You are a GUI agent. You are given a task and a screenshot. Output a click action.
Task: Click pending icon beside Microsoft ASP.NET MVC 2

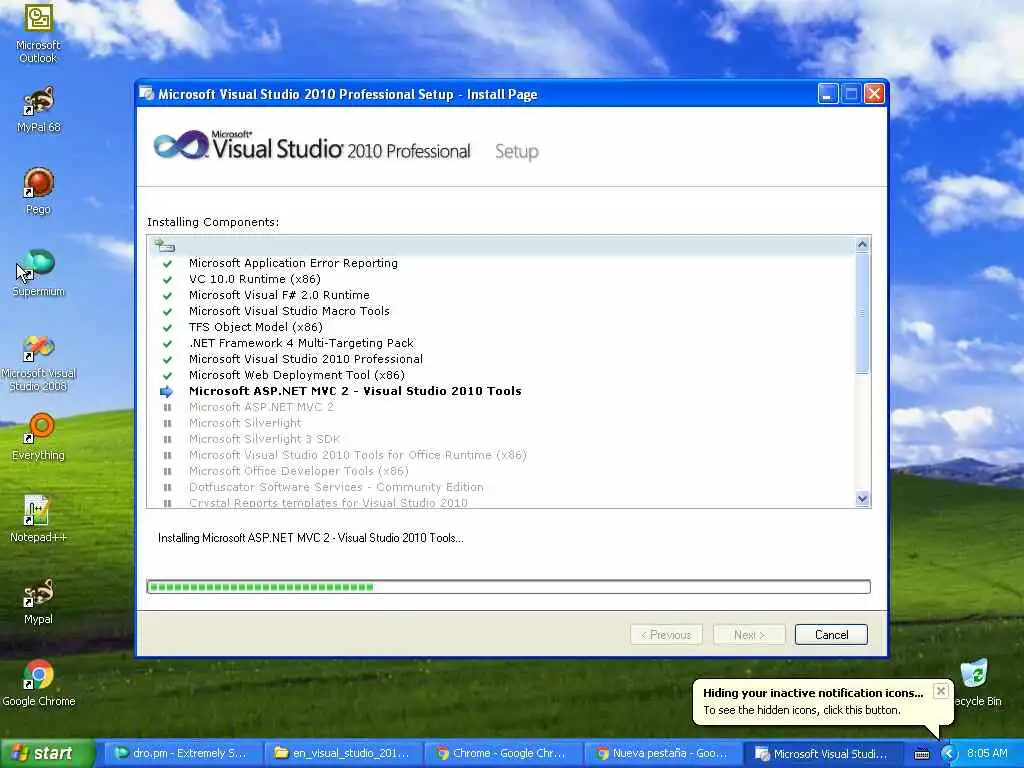167,408
